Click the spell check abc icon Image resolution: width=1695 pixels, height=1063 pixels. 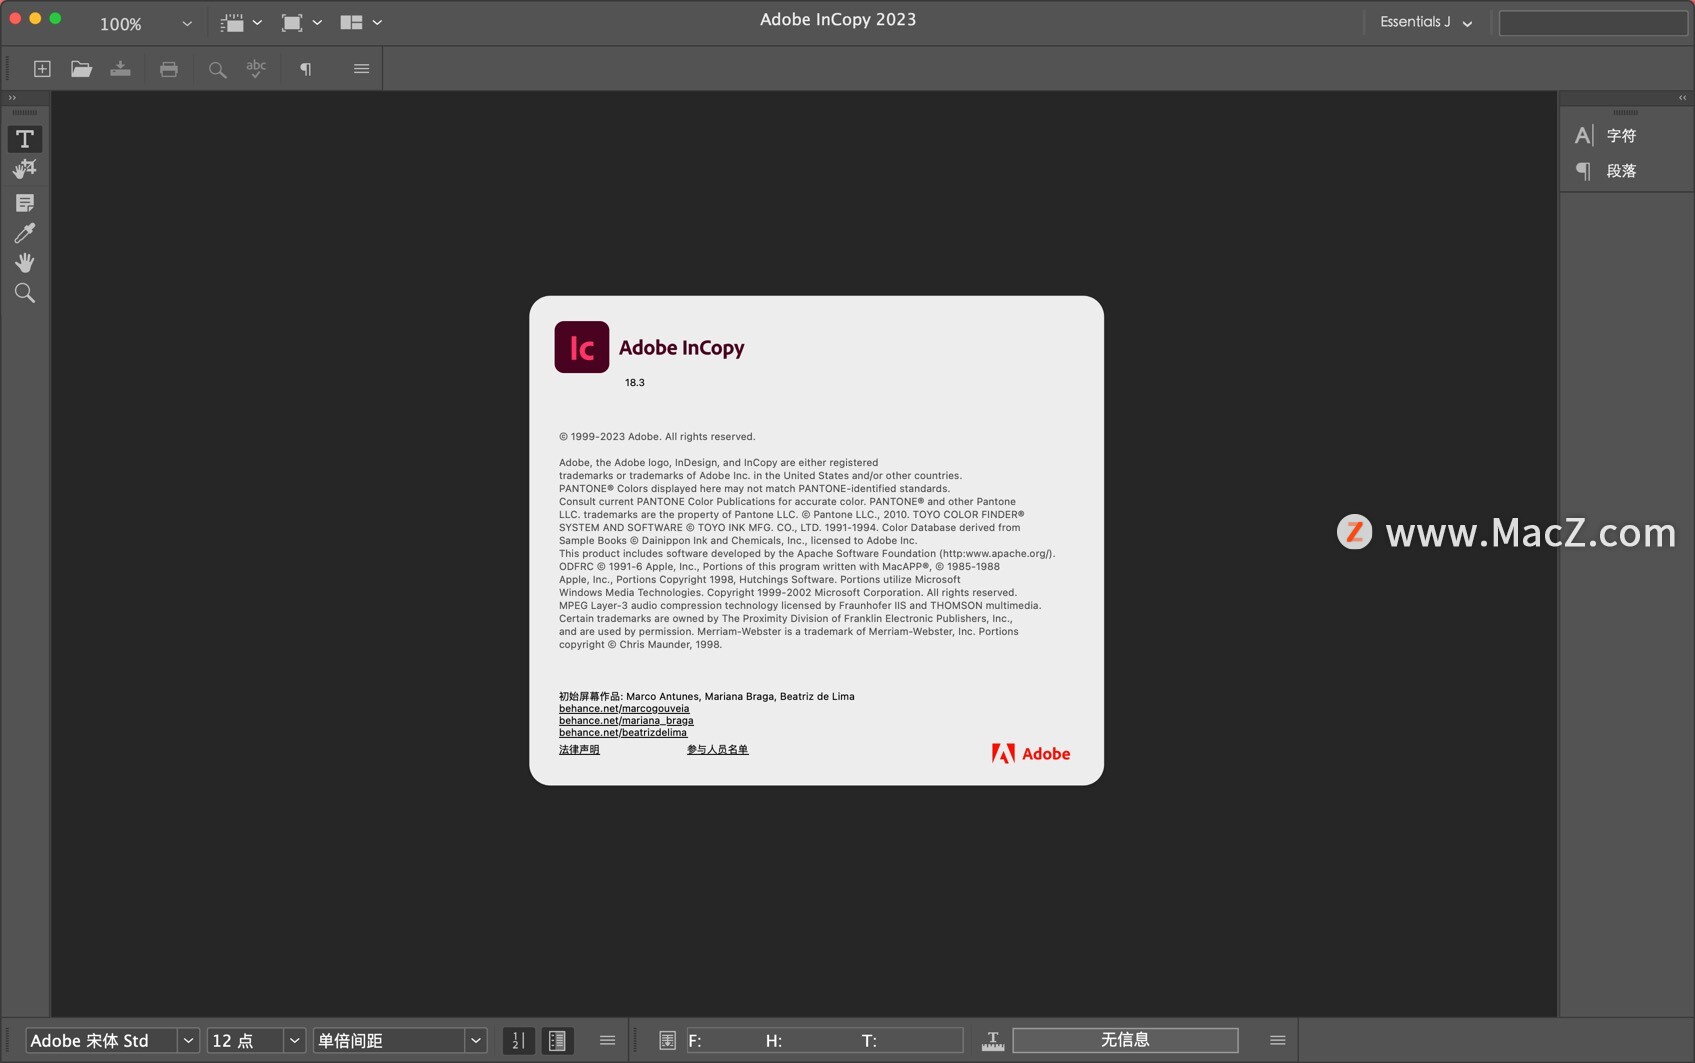tap(256, 68)
